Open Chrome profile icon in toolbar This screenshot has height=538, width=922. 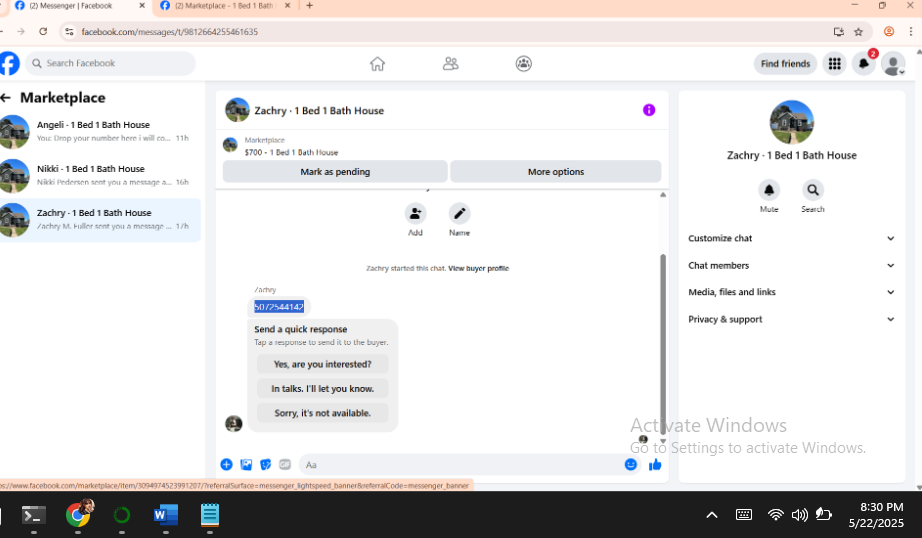pos(888,32)
